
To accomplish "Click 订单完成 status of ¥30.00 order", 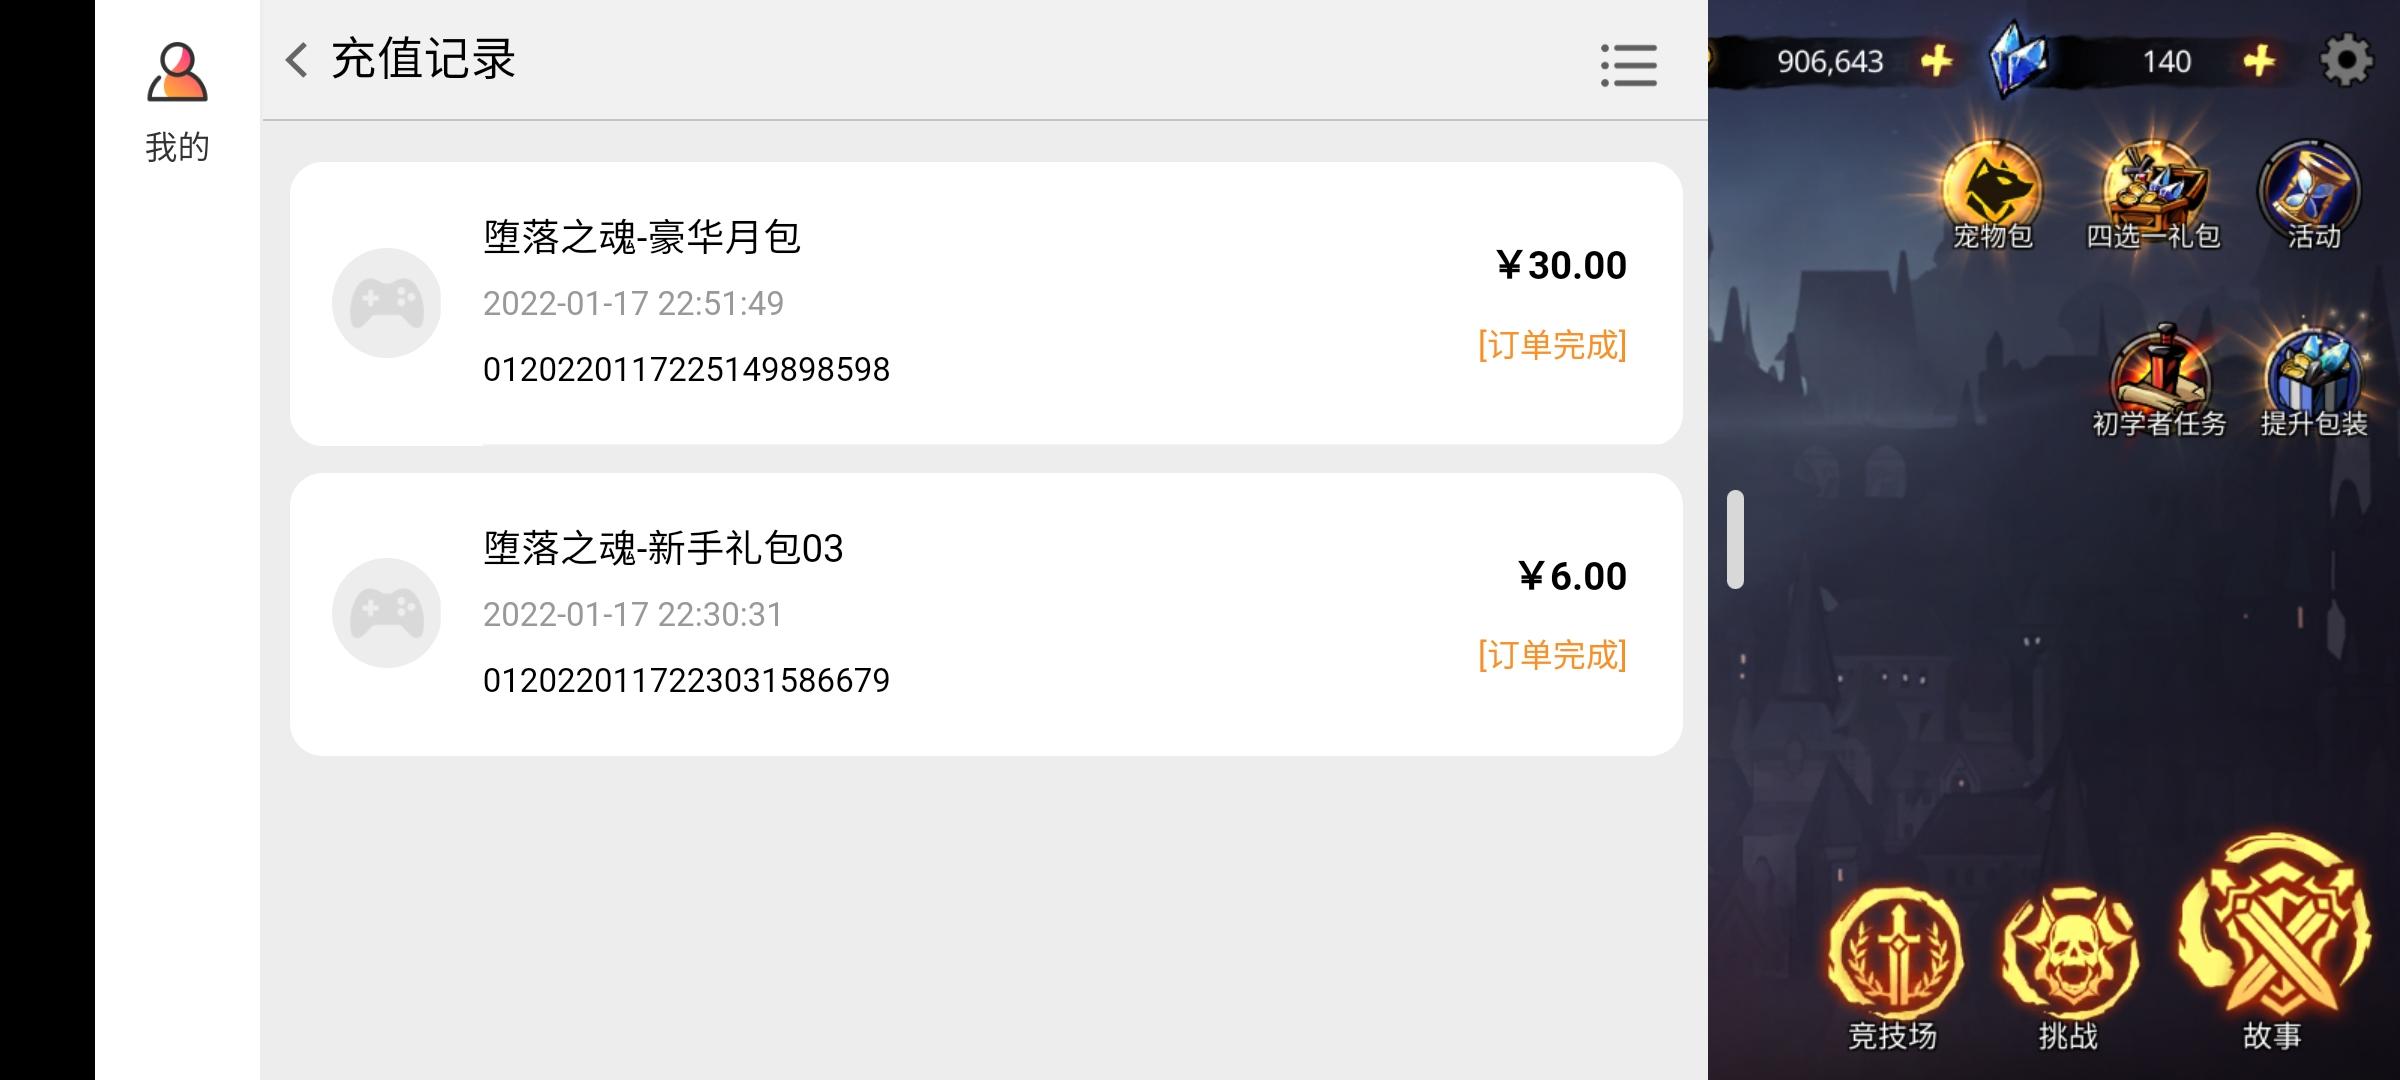I will click(x=1552, y=345).
